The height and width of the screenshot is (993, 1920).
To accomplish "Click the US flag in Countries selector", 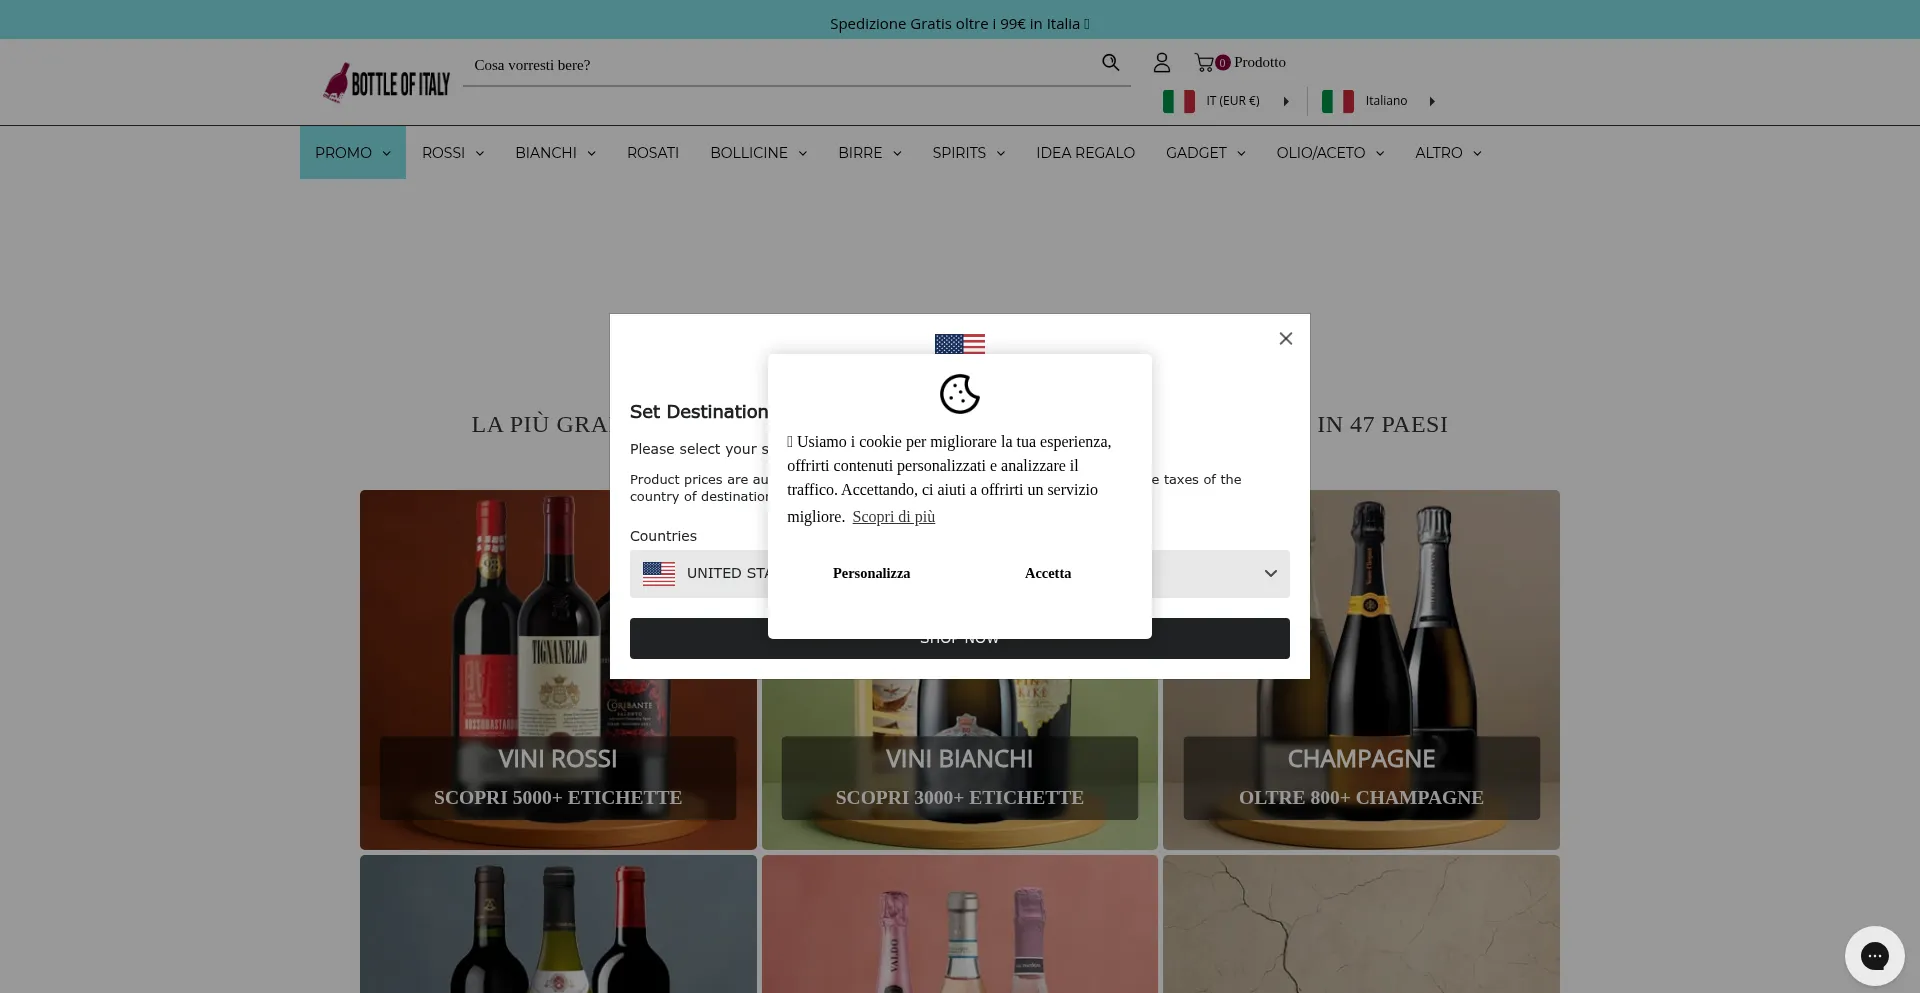I will (659, 574).
